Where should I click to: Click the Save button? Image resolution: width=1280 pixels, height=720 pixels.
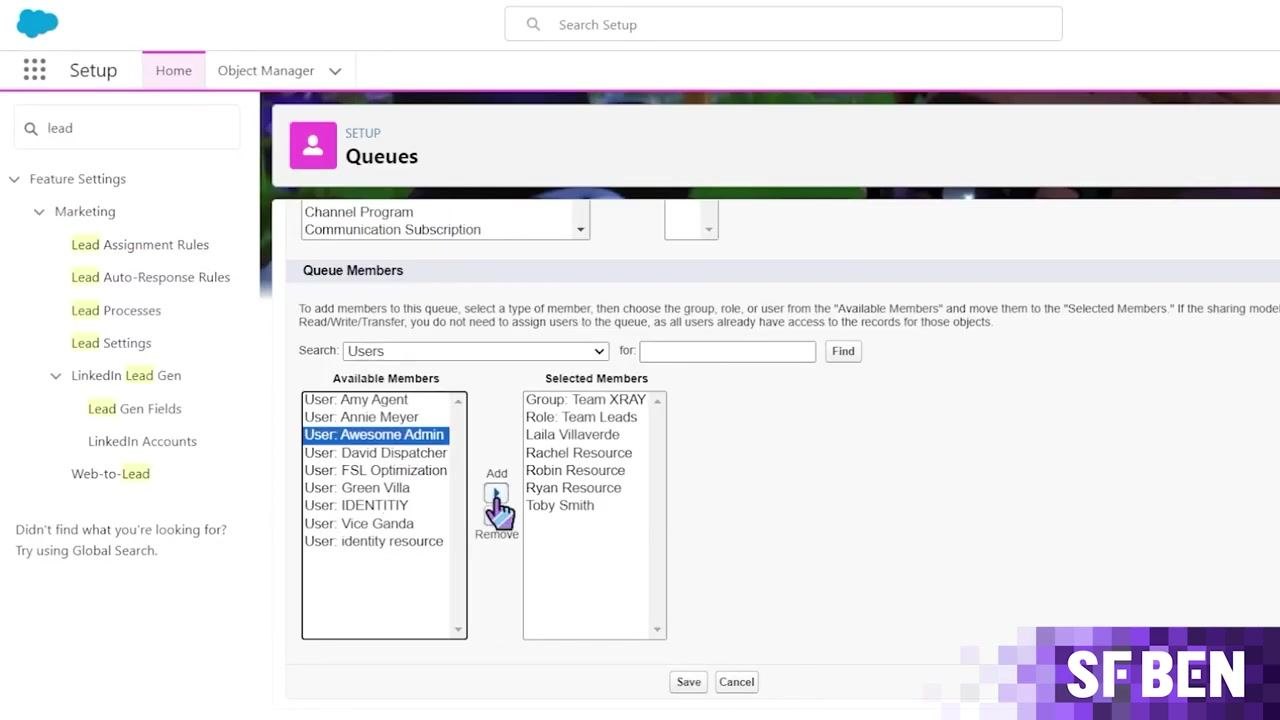(x=688, y=682)
